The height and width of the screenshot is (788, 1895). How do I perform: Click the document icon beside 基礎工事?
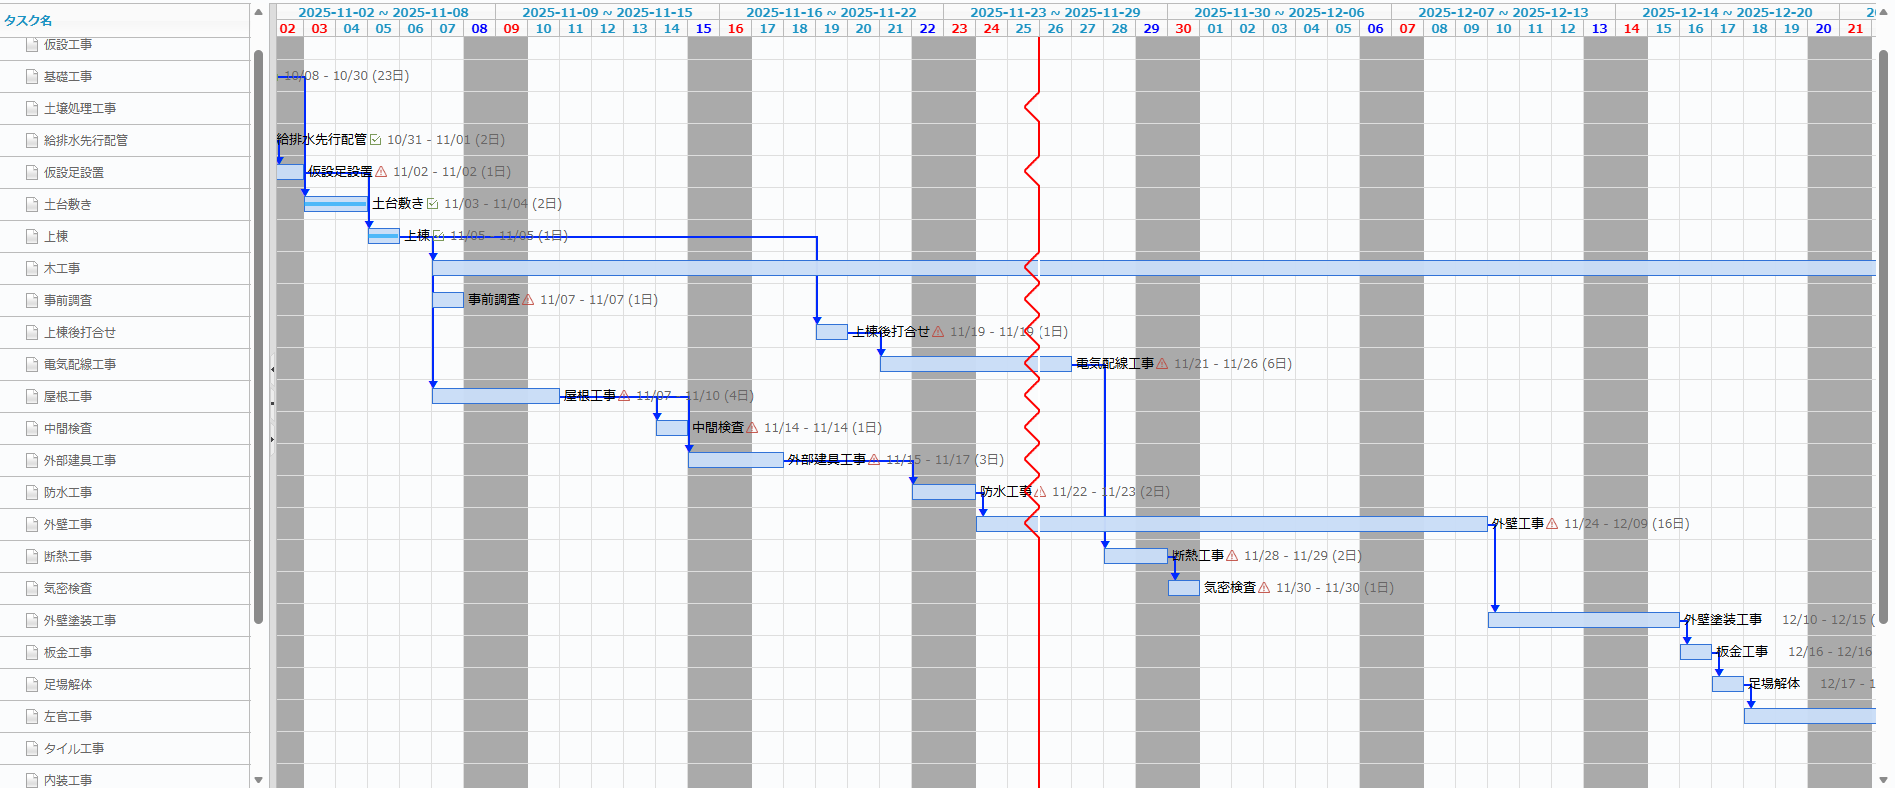(x=32, y=77)
